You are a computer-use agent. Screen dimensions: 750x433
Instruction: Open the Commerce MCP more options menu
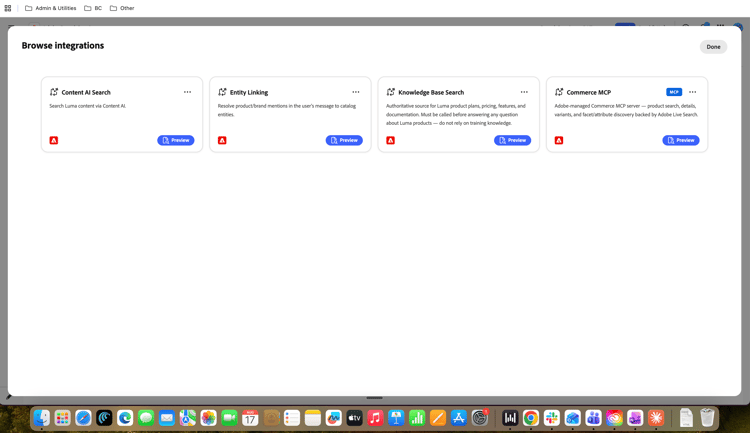(693, 92)
